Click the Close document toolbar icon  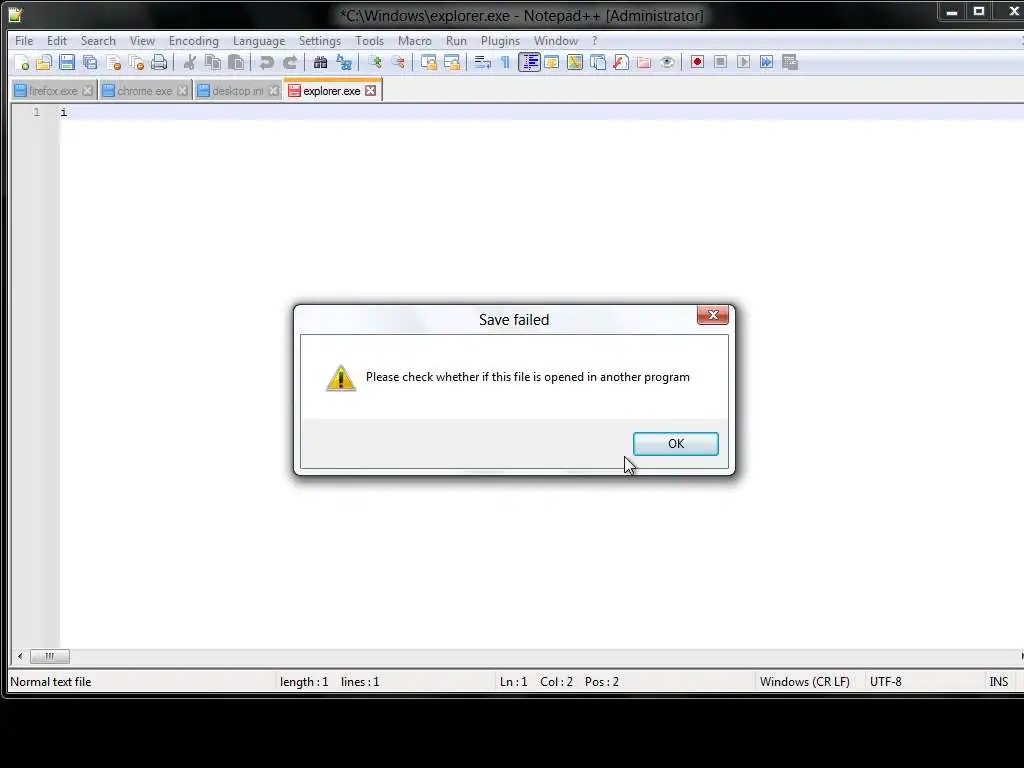(114, 63)
